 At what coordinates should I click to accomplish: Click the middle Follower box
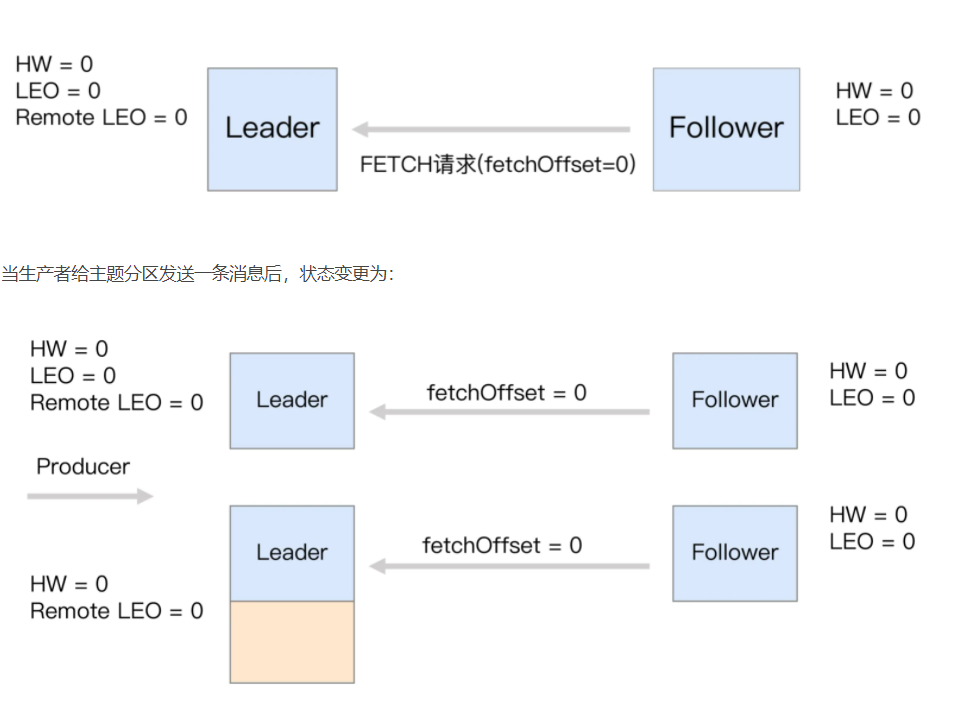pos(735,400)
